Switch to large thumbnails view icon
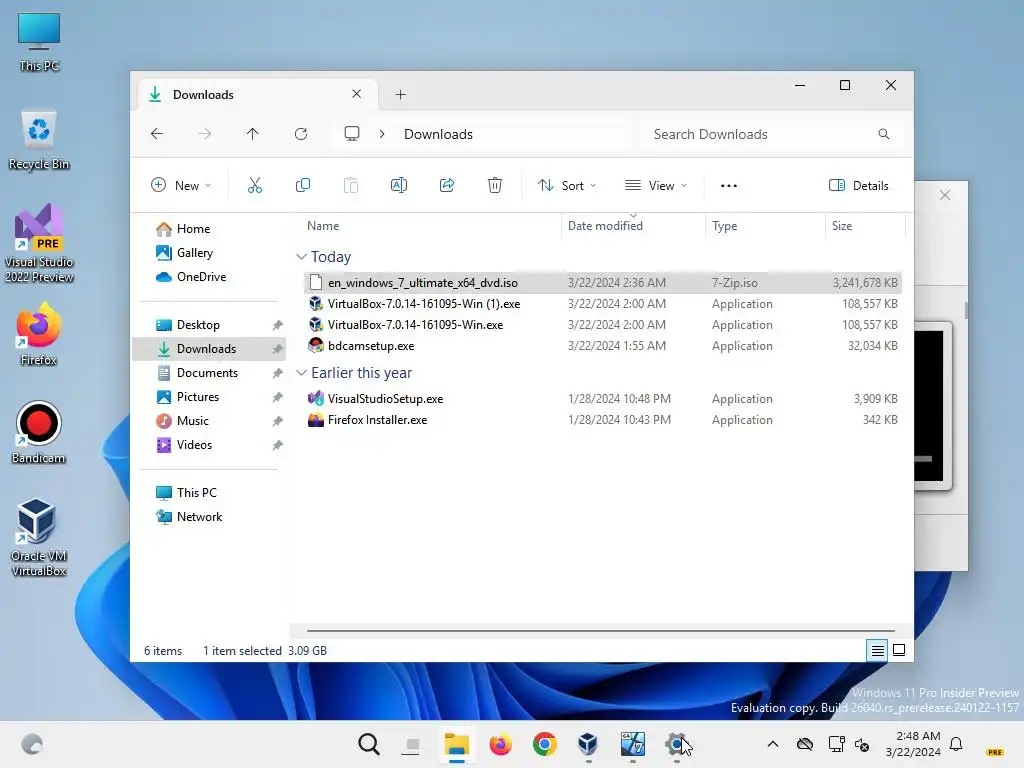 click(899, 650)
